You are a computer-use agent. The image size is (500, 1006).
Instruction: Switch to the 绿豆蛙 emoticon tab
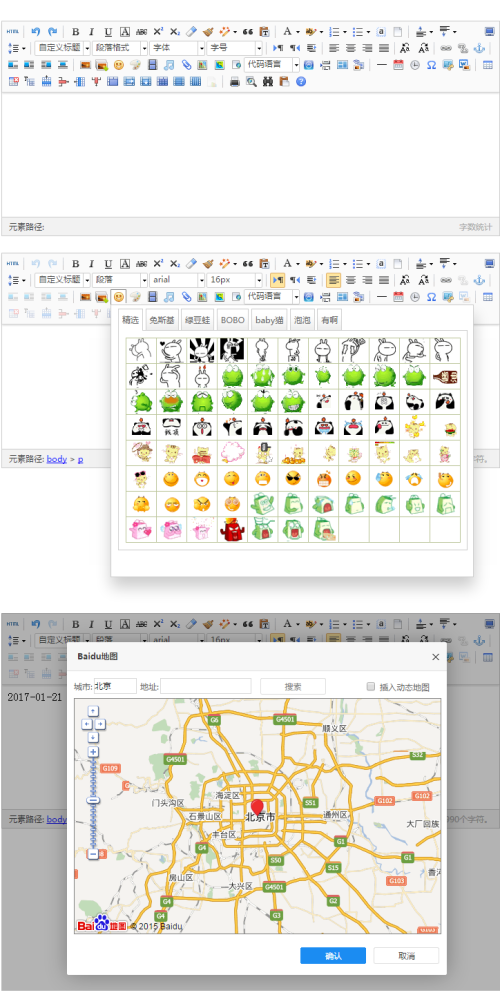tap(197, 320)
